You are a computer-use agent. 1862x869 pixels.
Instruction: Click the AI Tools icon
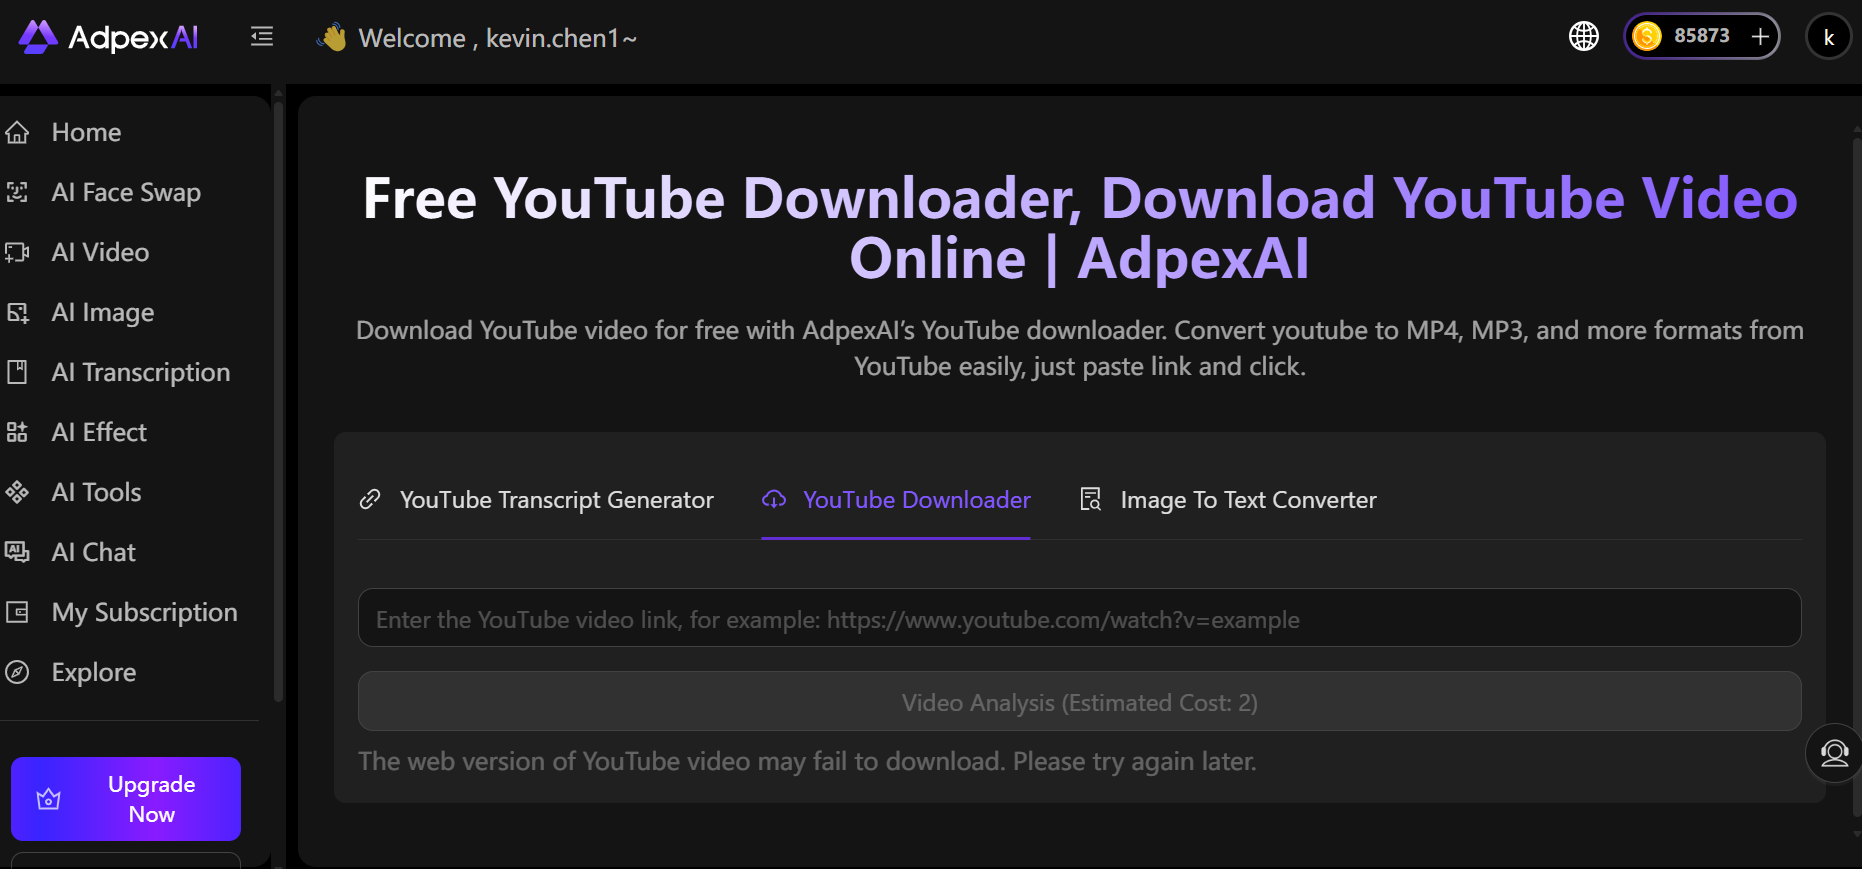[x=17, y=492]
